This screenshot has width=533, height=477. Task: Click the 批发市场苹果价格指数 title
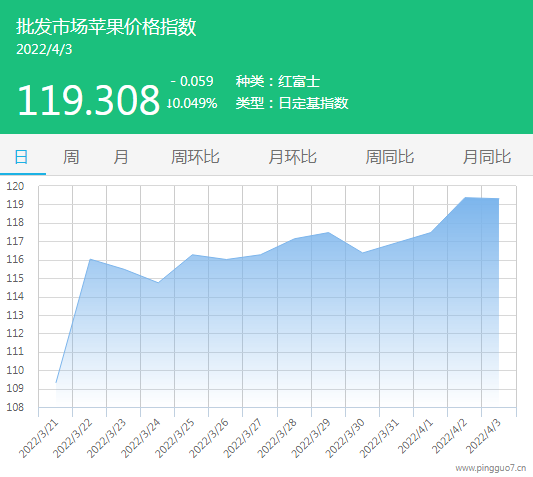(106, 27)
